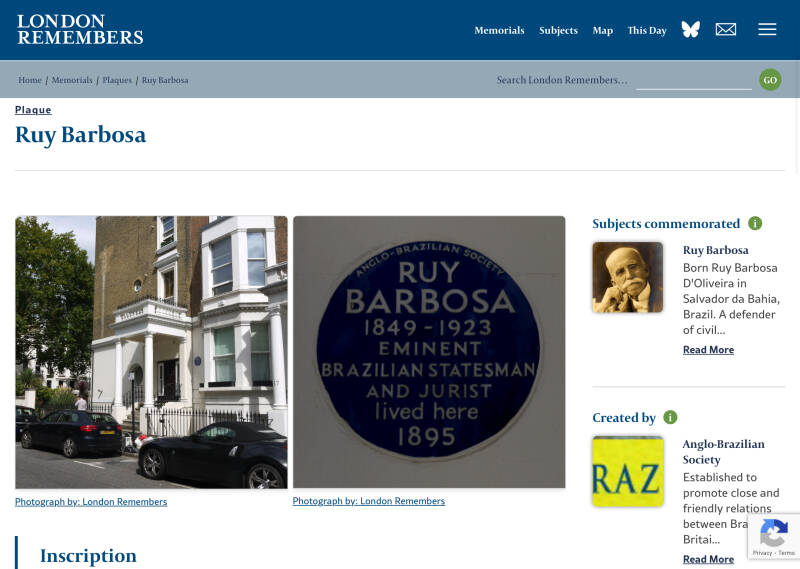
Task: Open the blue plaque close-up photo
Action: point(429,352)
